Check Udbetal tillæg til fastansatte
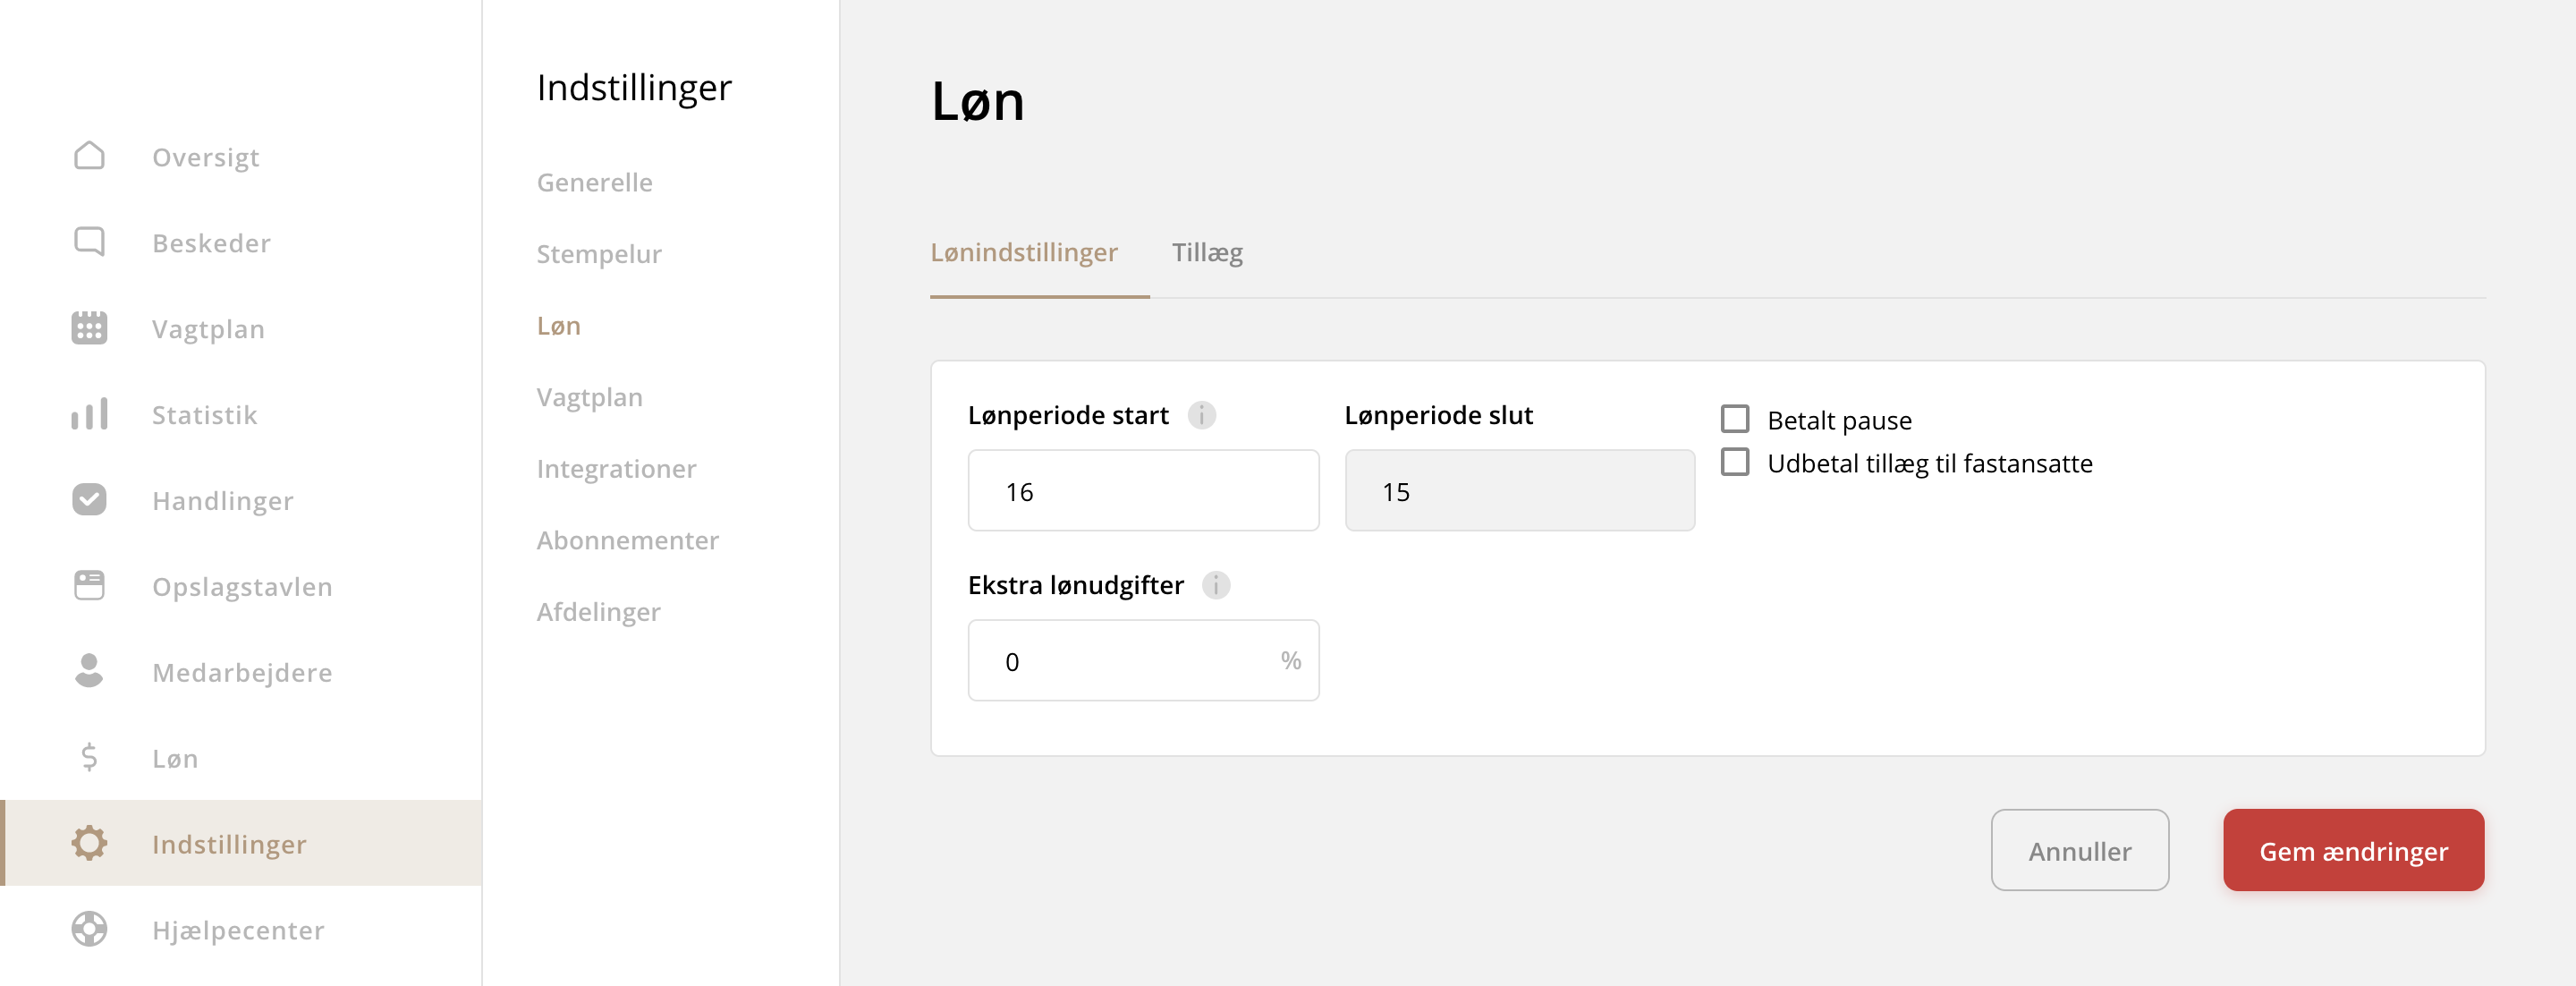 tap(1735, 462)
